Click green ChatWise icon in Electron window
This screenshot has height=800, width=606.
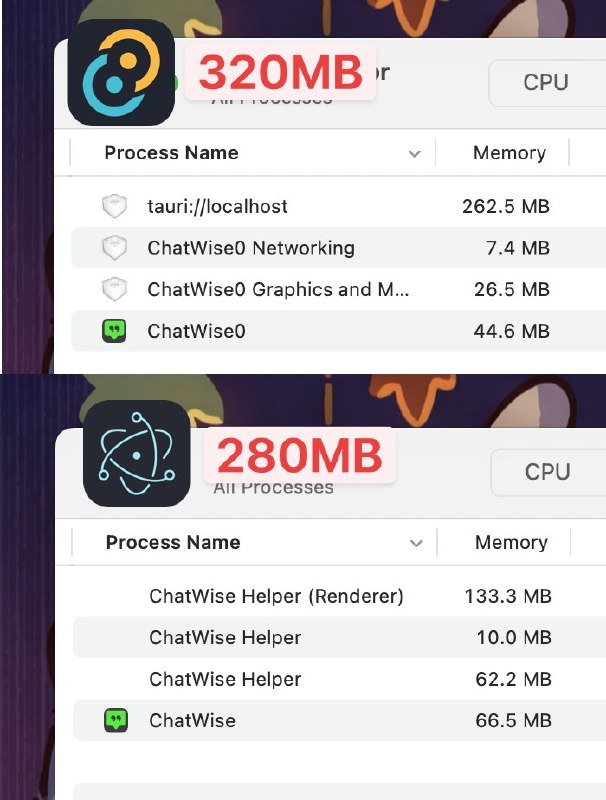click(x=117, y=720)
